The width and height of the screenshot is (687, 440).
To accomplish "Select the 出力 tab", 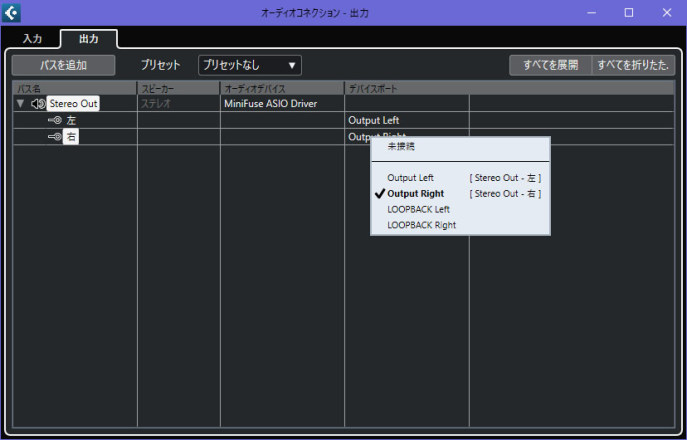I will coord(88,39).
